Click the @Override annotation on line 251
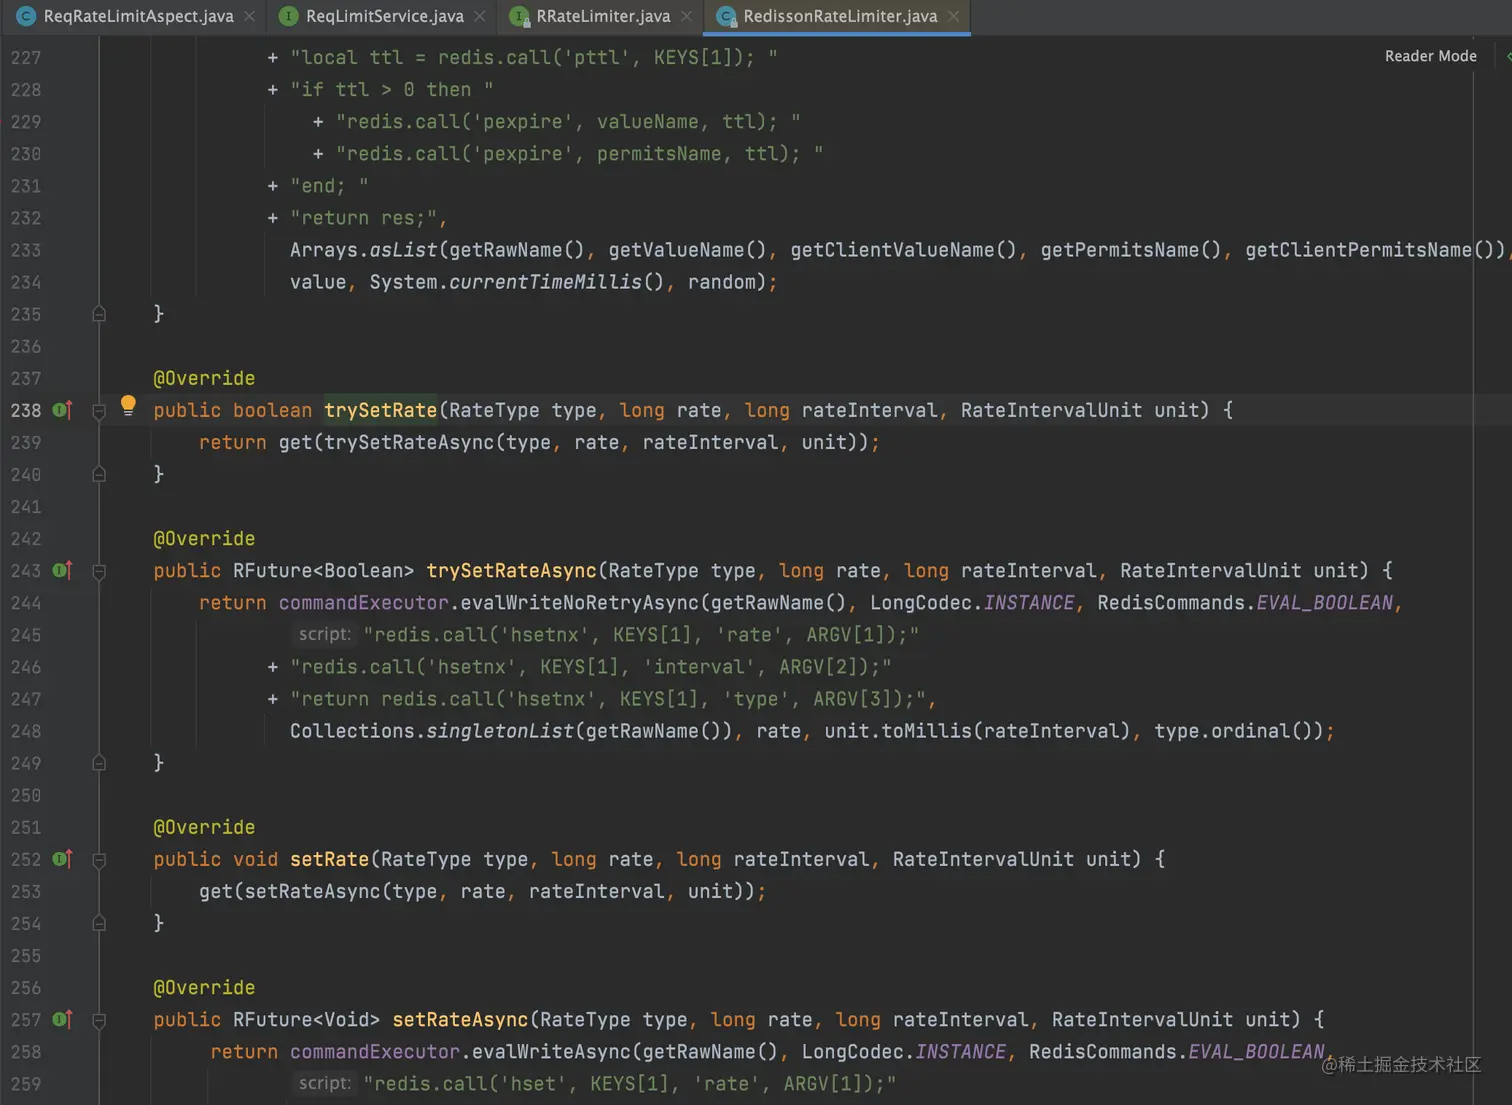Image resolution: width=1512 pixels, height=1105 pixels. [x=204, y=827]
